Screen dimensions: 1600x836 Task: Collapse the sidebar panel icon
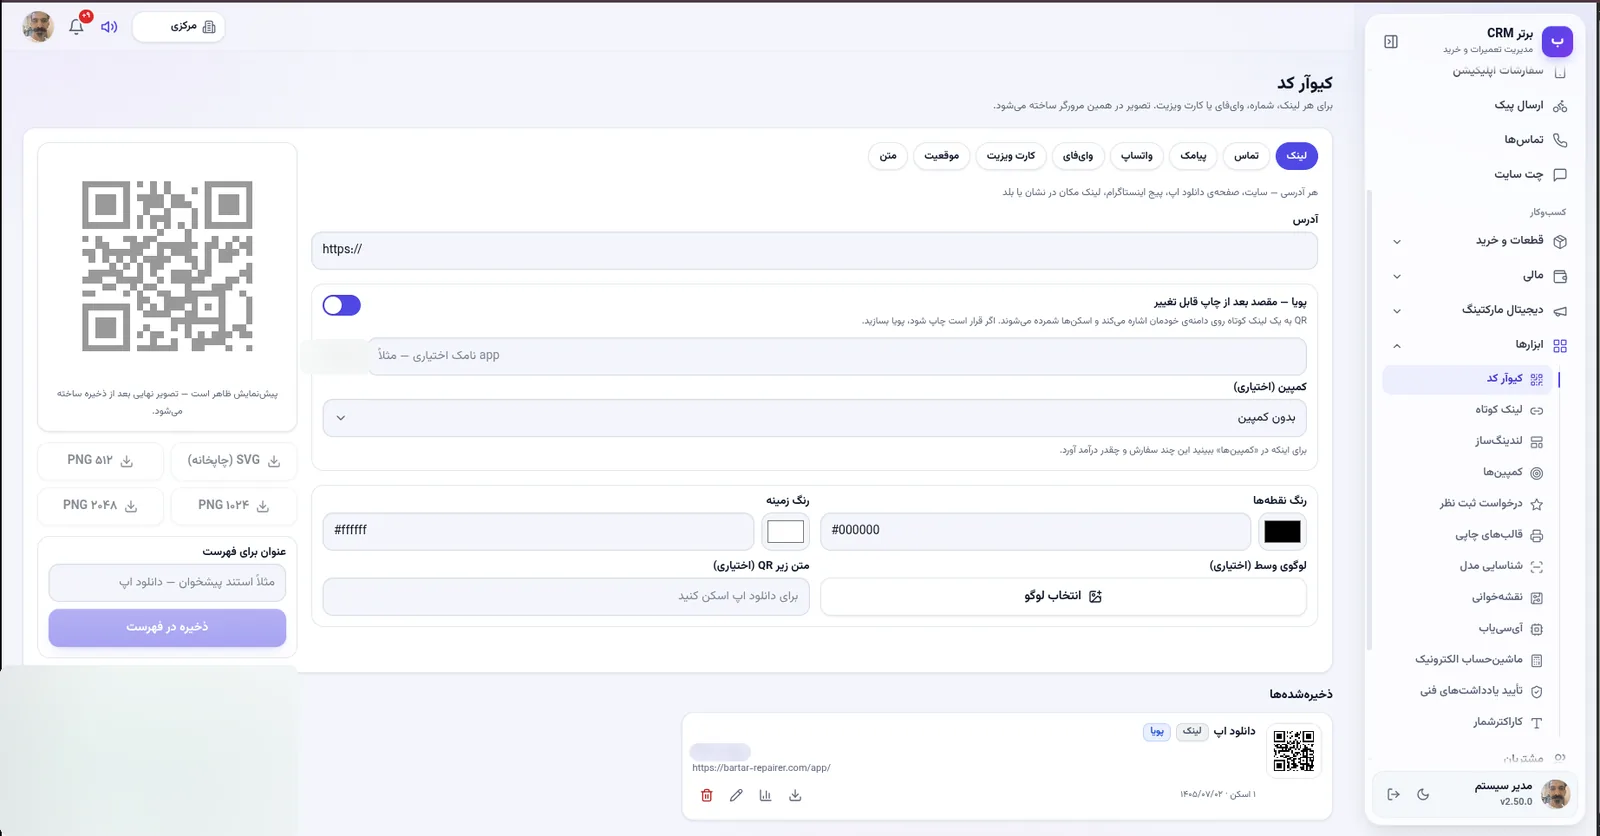point(1391,41)
